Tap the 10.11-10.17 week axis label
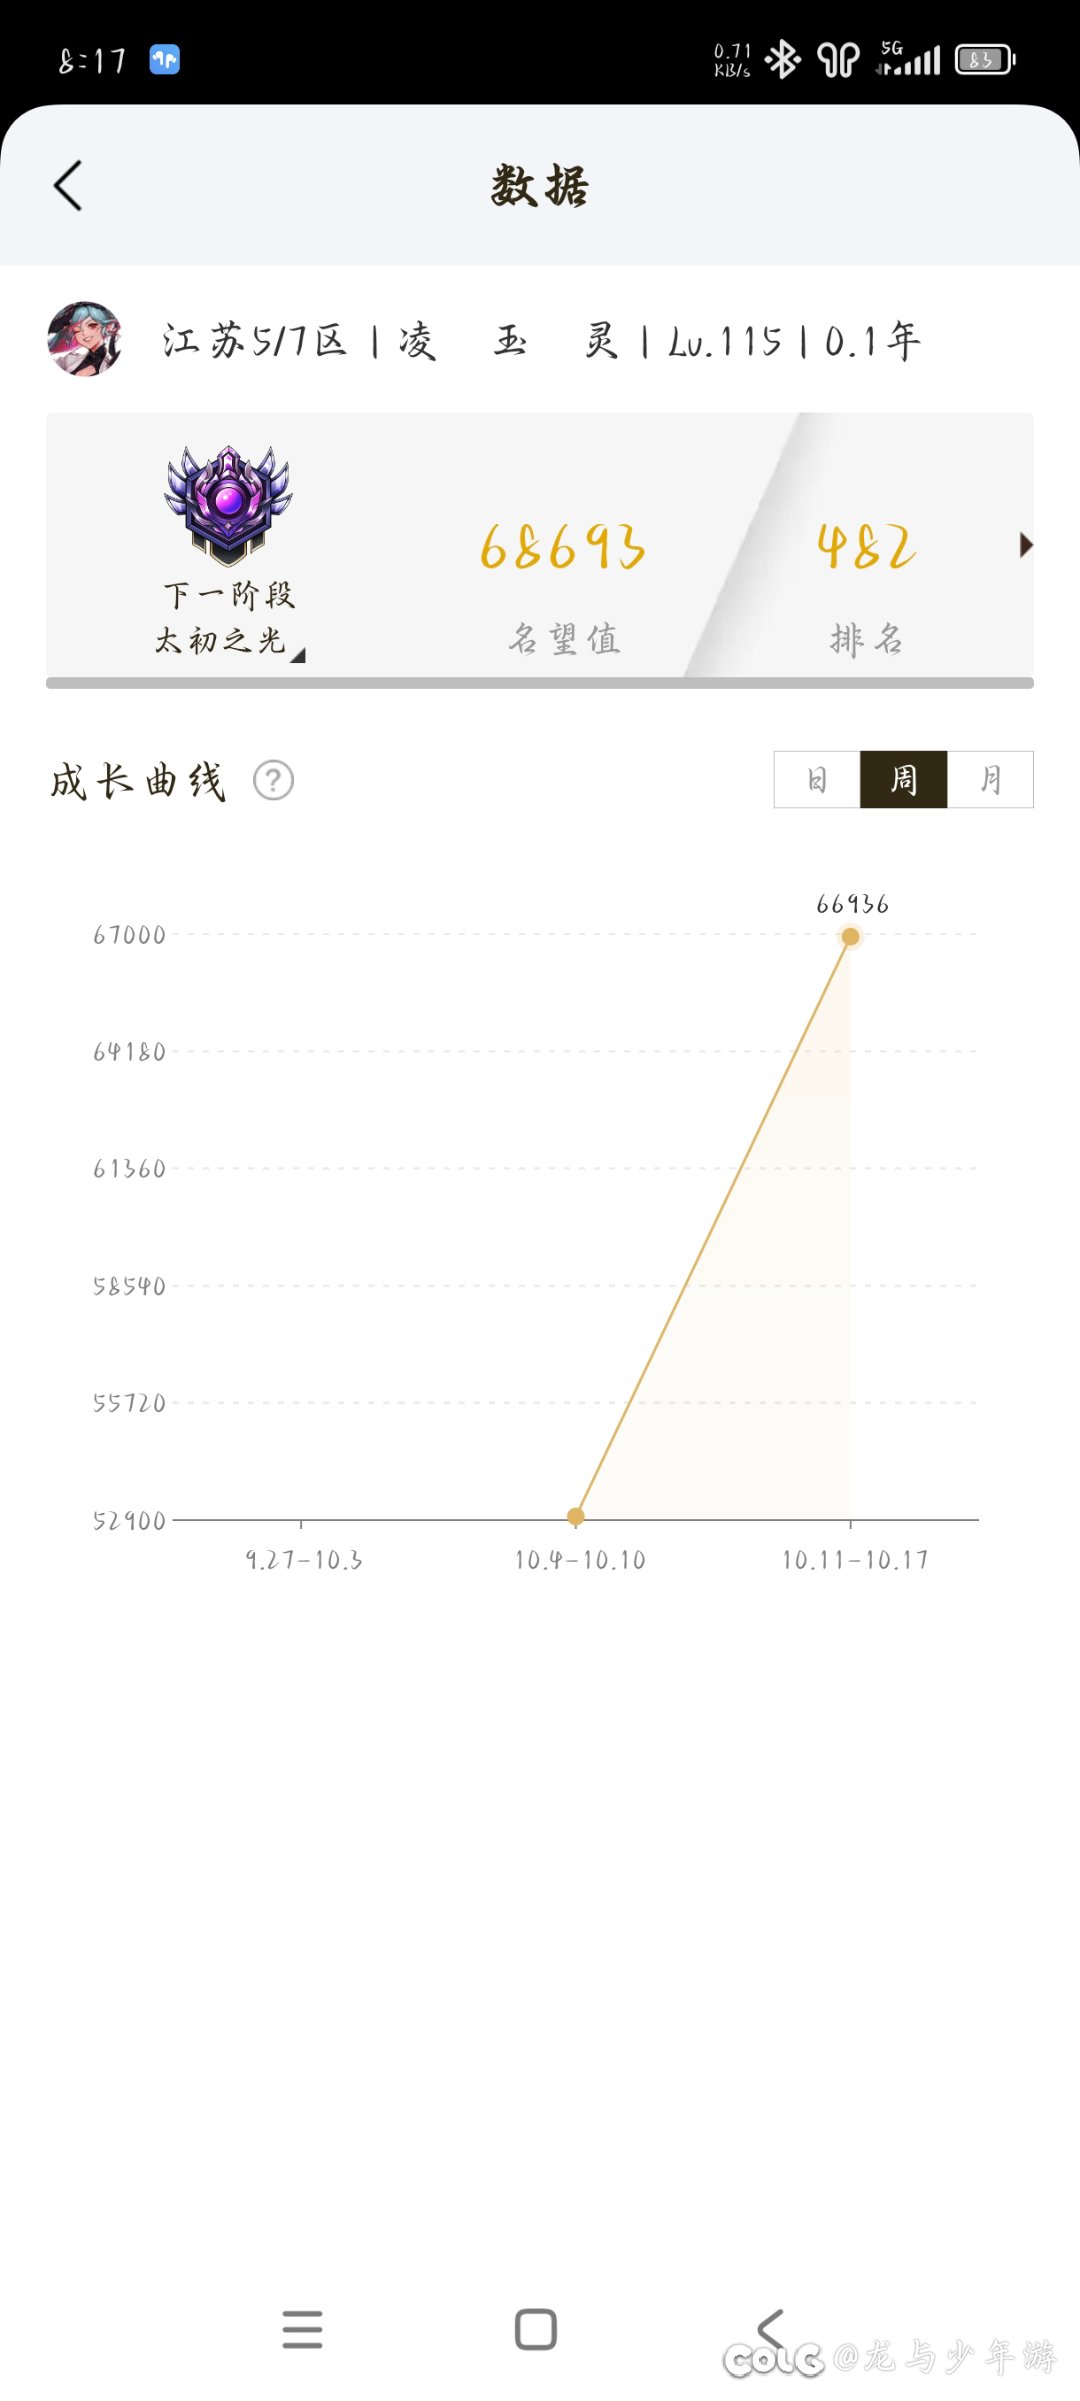Viewport: 1080px width, 2401px height. pyautogui.click(x=855, y=1560)
